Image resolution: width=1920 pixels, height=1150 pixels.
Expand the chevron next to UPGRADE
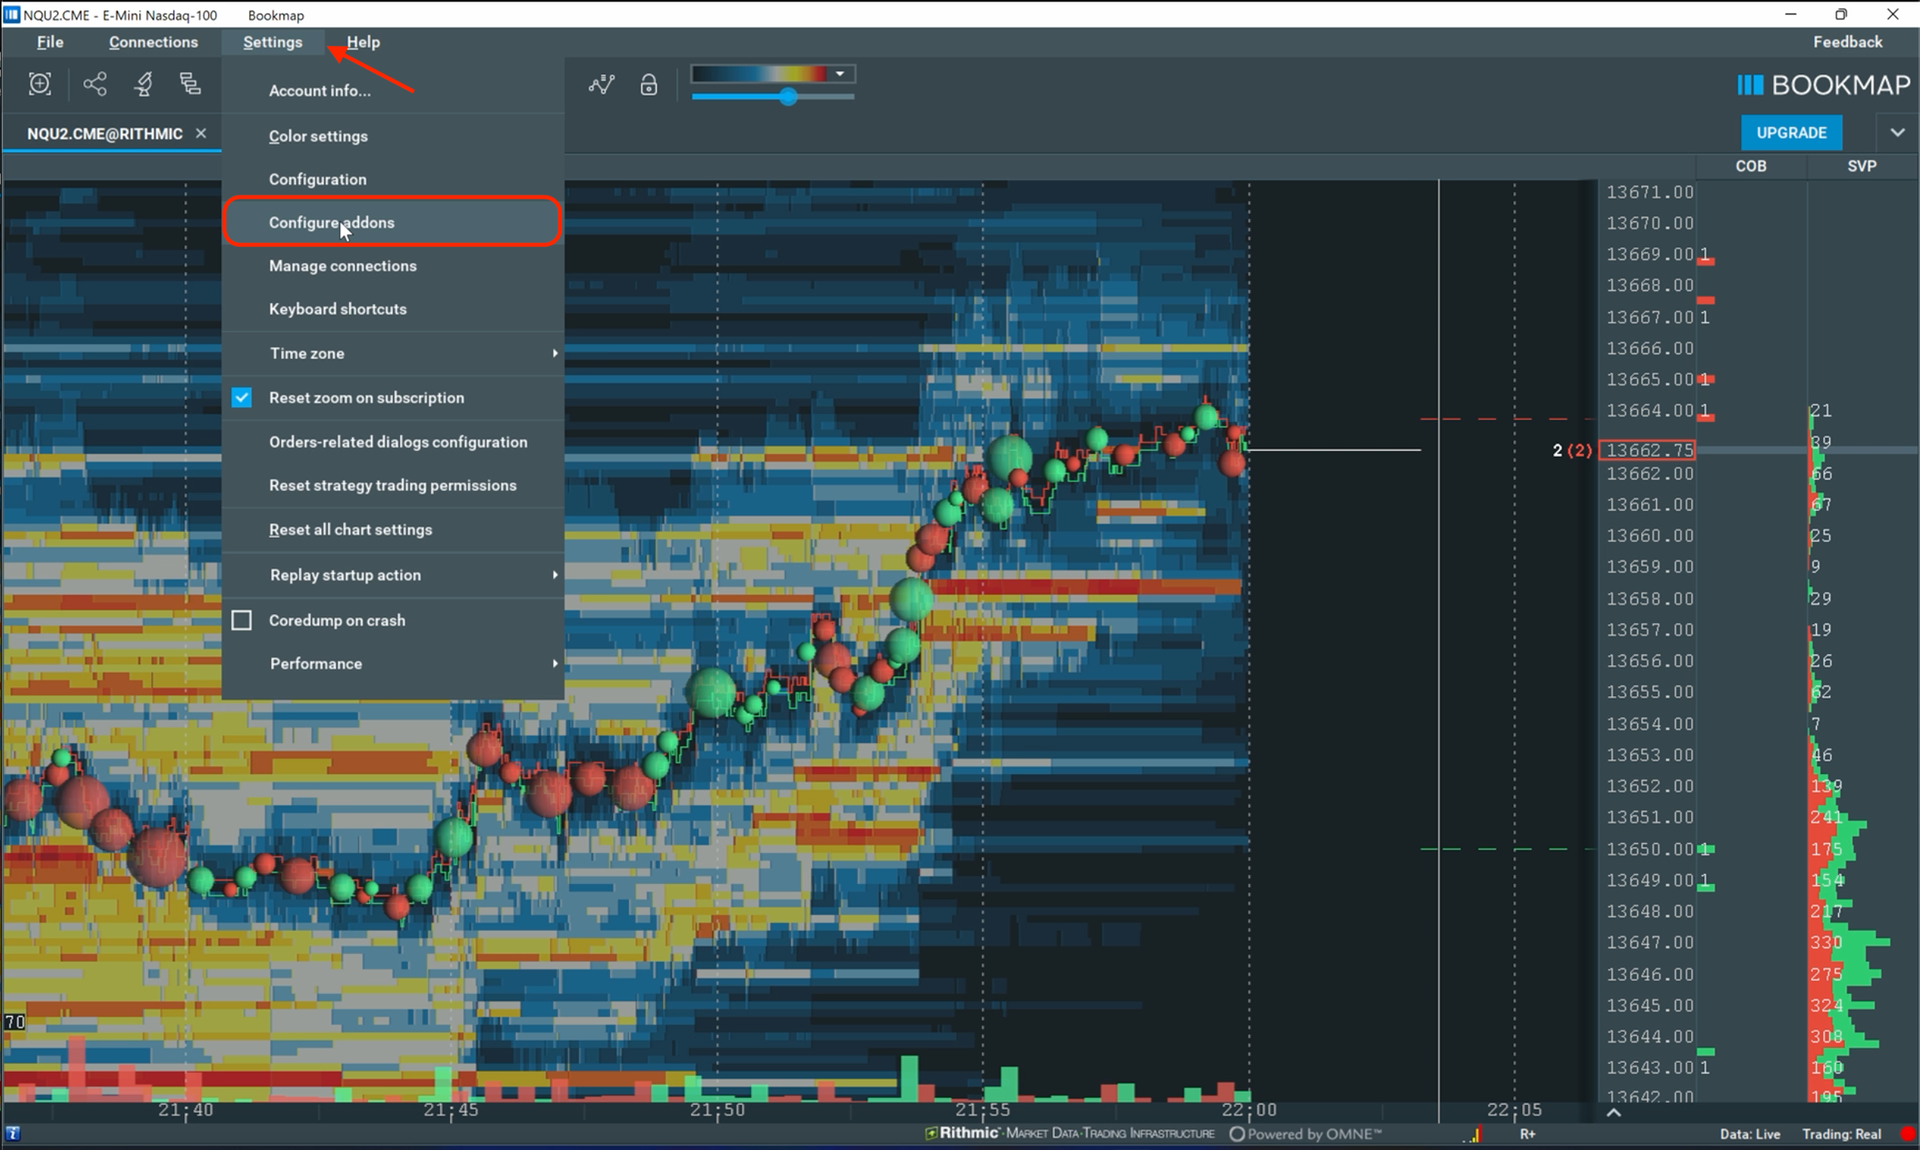[1897, 133]
